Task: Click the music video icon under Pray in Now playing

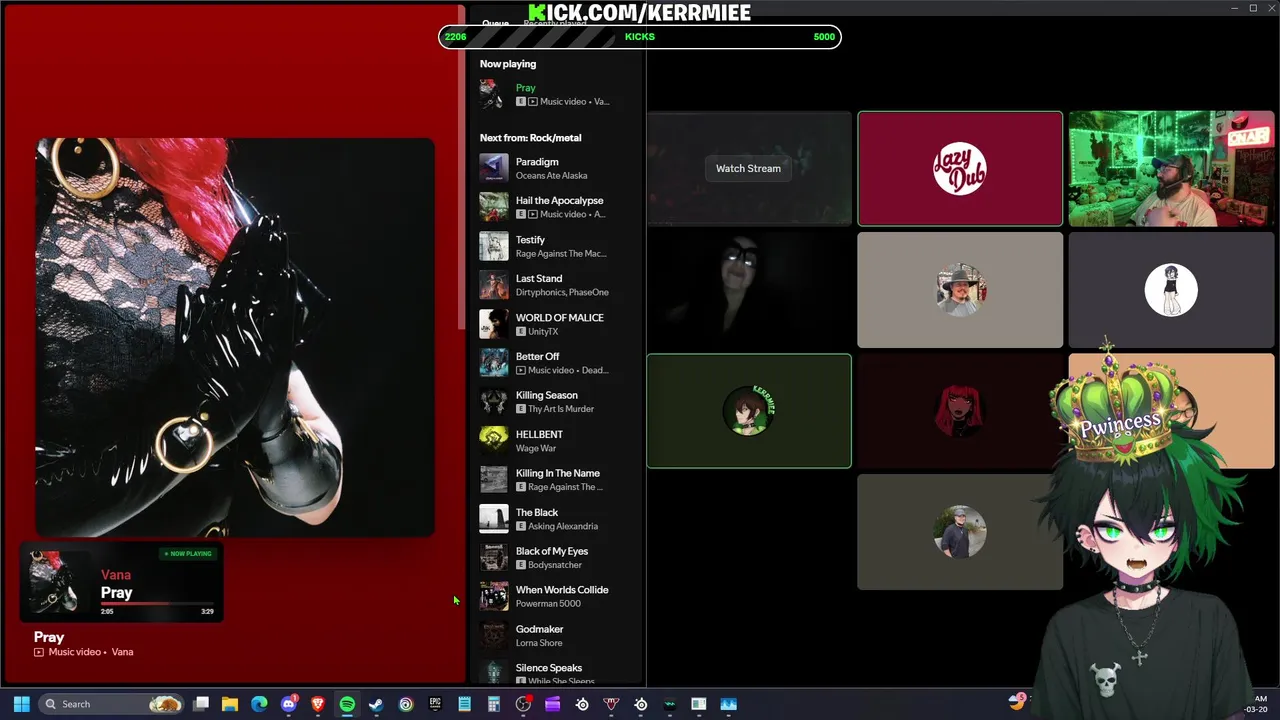Action: tap(532, 102)
